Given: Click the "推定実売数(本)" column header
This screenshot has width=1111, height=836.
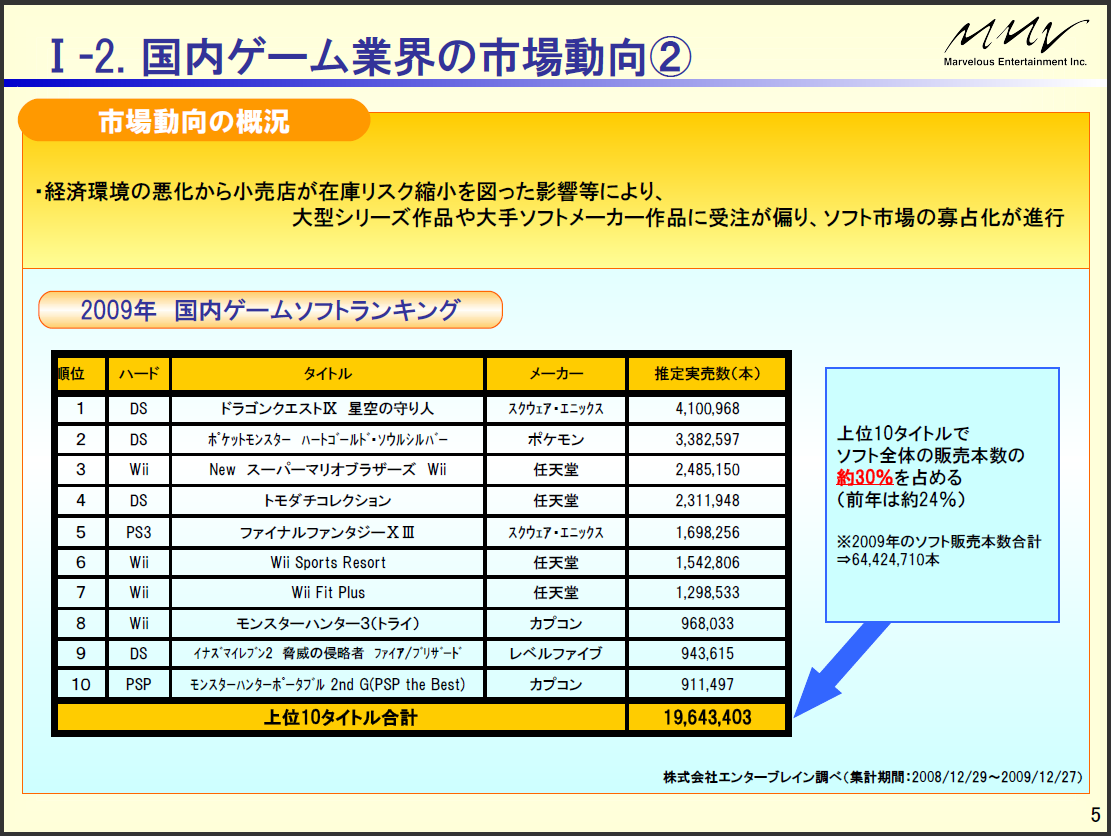Looking at the screenshot, I should (x=707, y=373).
